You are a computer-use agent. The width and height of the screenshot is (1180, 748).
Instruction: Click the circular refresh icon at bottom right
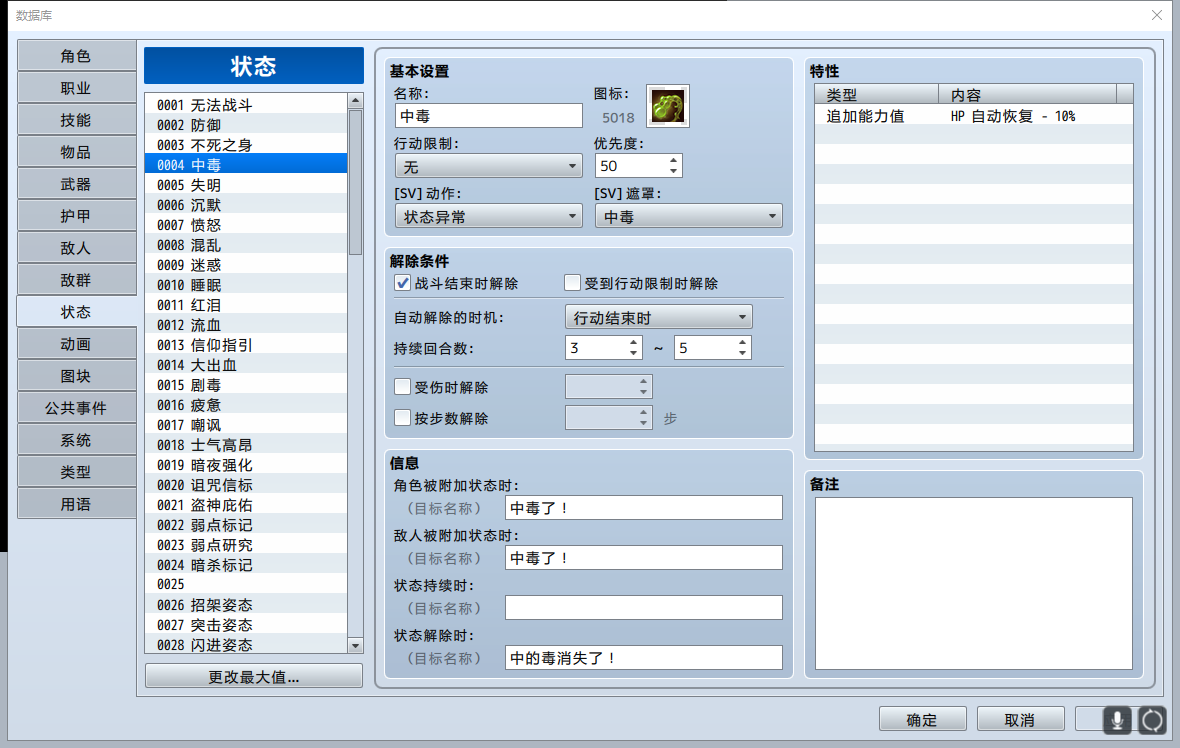pos(1151,720)
